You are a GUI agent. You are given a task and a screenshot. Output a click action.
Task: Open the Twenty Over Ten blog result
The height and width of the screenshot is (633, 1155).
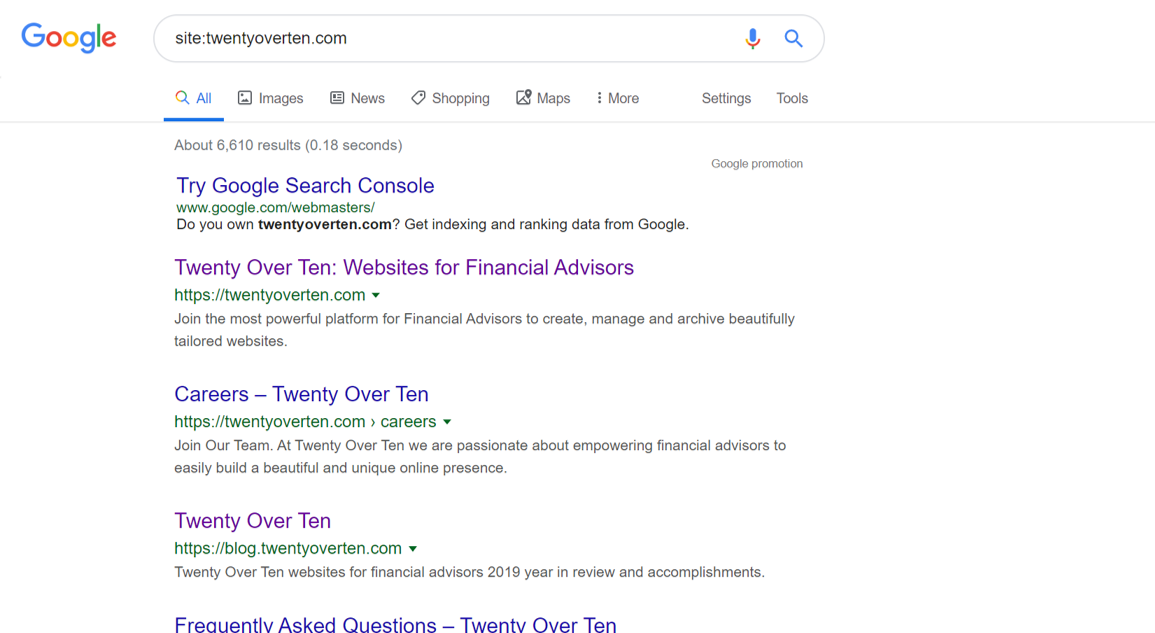click(x=252, y=521)
